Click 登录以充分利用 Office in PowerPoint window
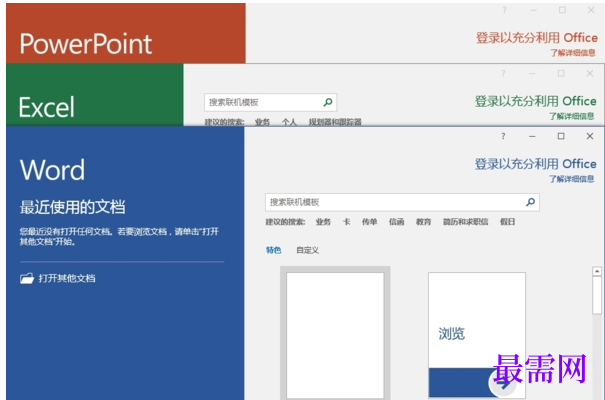 [x=537, y=38]
